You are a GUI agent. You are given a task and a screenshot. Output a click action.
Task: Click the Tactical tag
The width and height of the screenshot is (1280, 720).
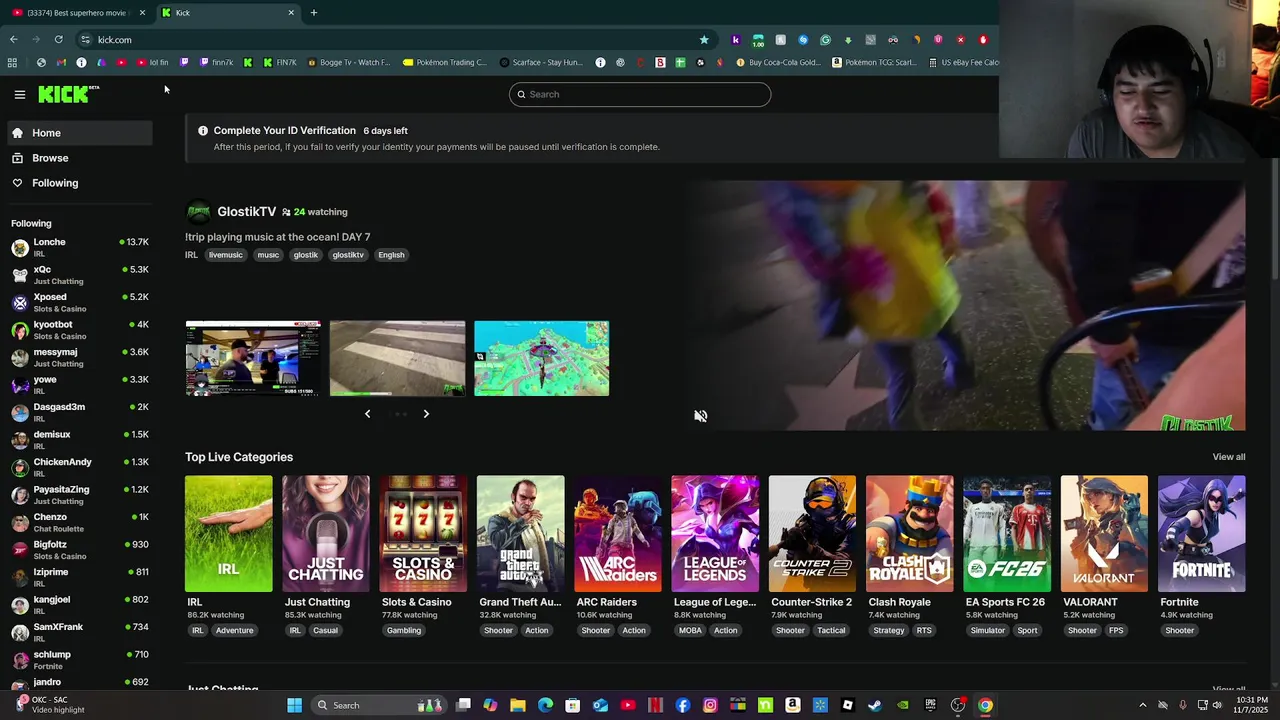831,631
